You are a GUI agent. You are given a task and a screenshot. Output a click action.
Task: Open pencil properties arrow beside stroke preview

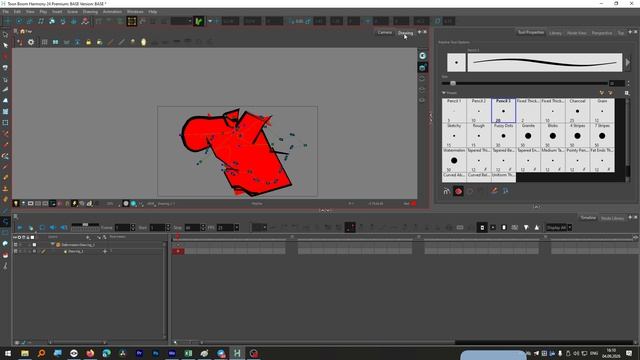pyautogui.click(x=628, y=63)
